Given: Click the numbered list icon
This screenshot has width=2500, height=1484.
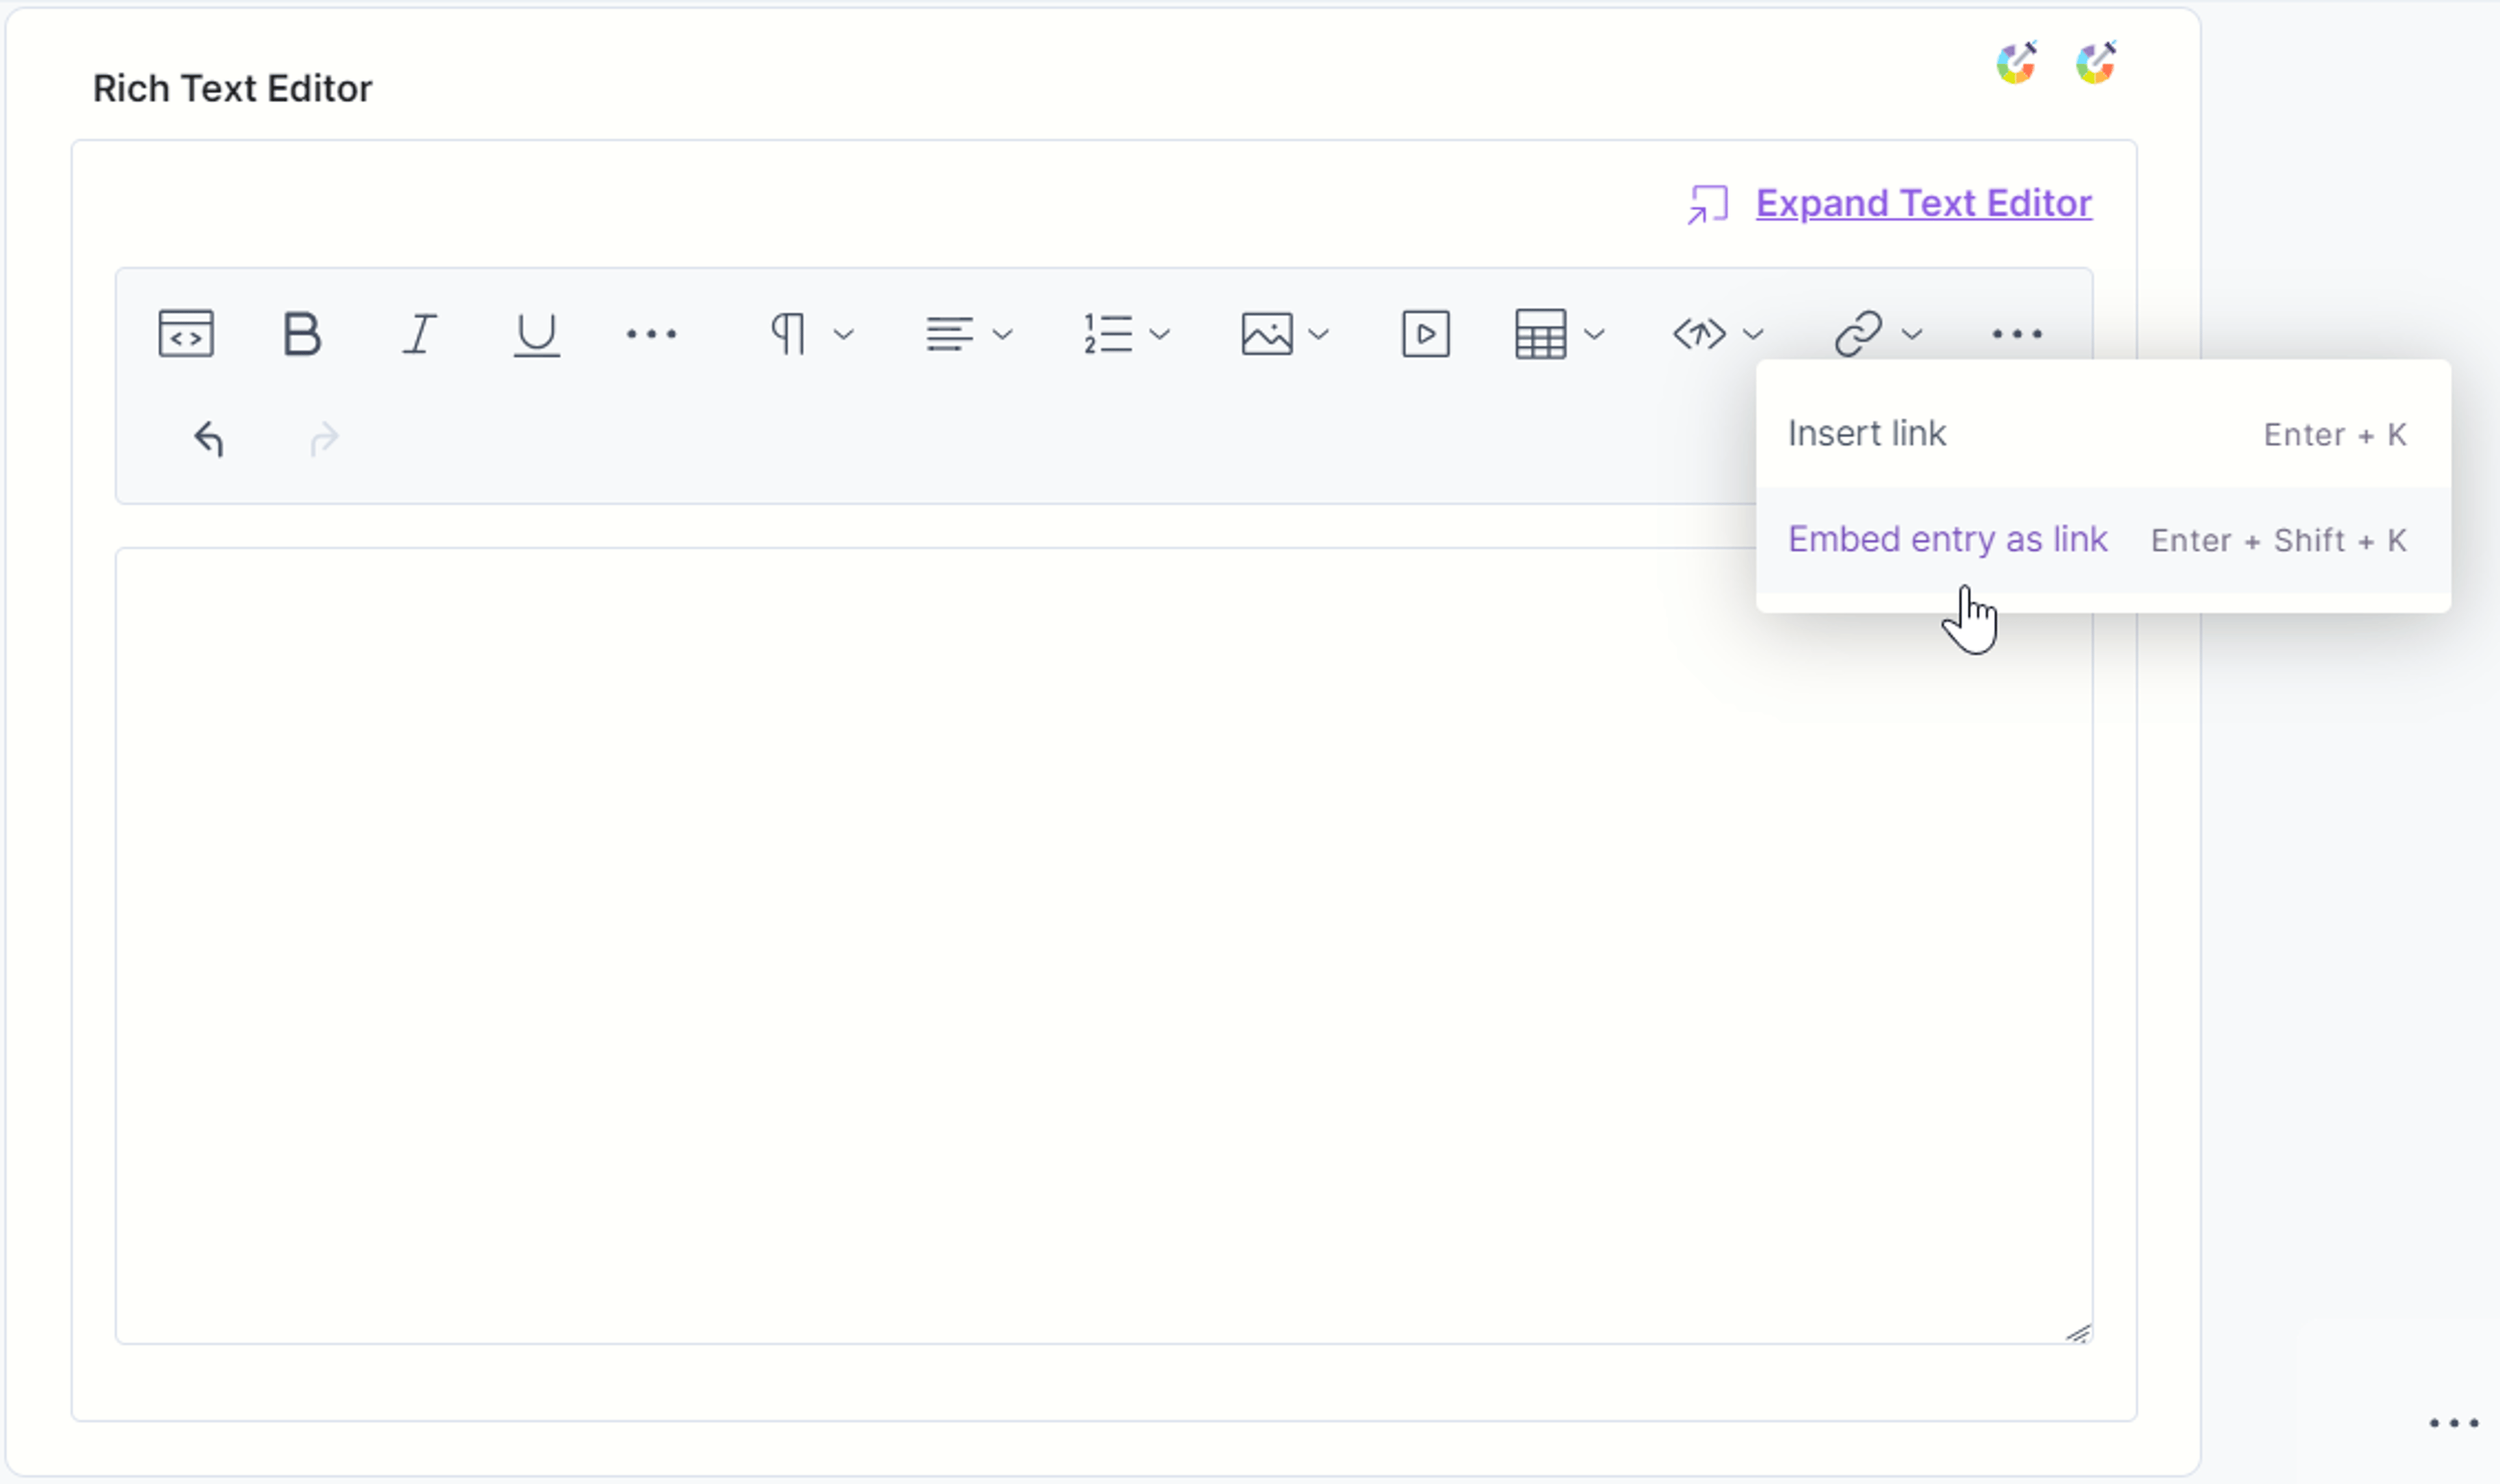Looking at the screenshot, I should coord(1108,333).
